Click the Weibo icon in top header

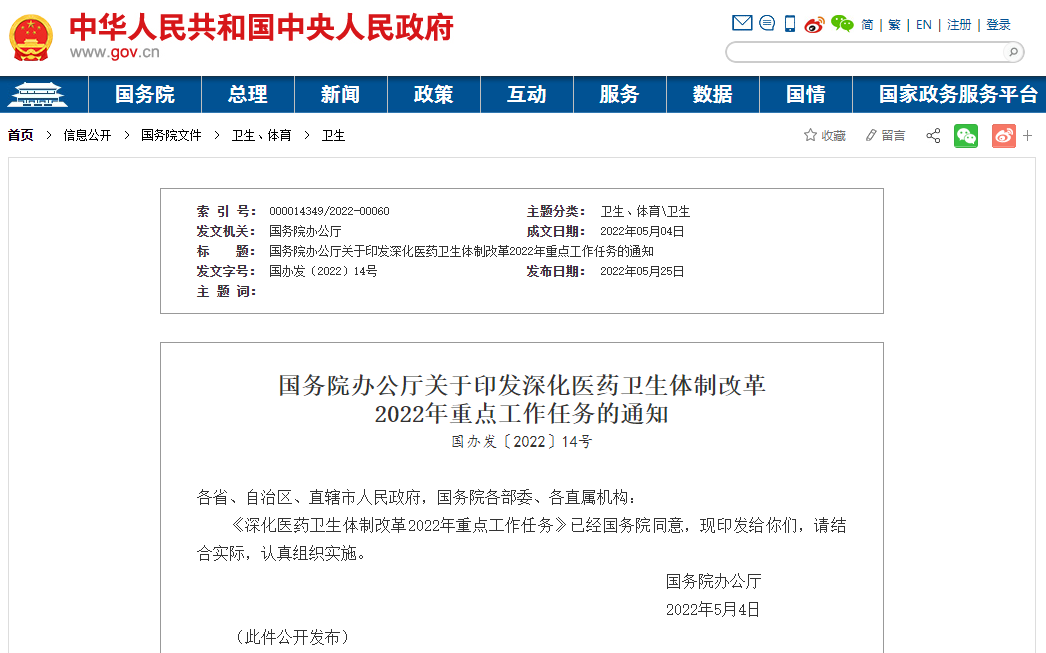[x=815, y=25]
